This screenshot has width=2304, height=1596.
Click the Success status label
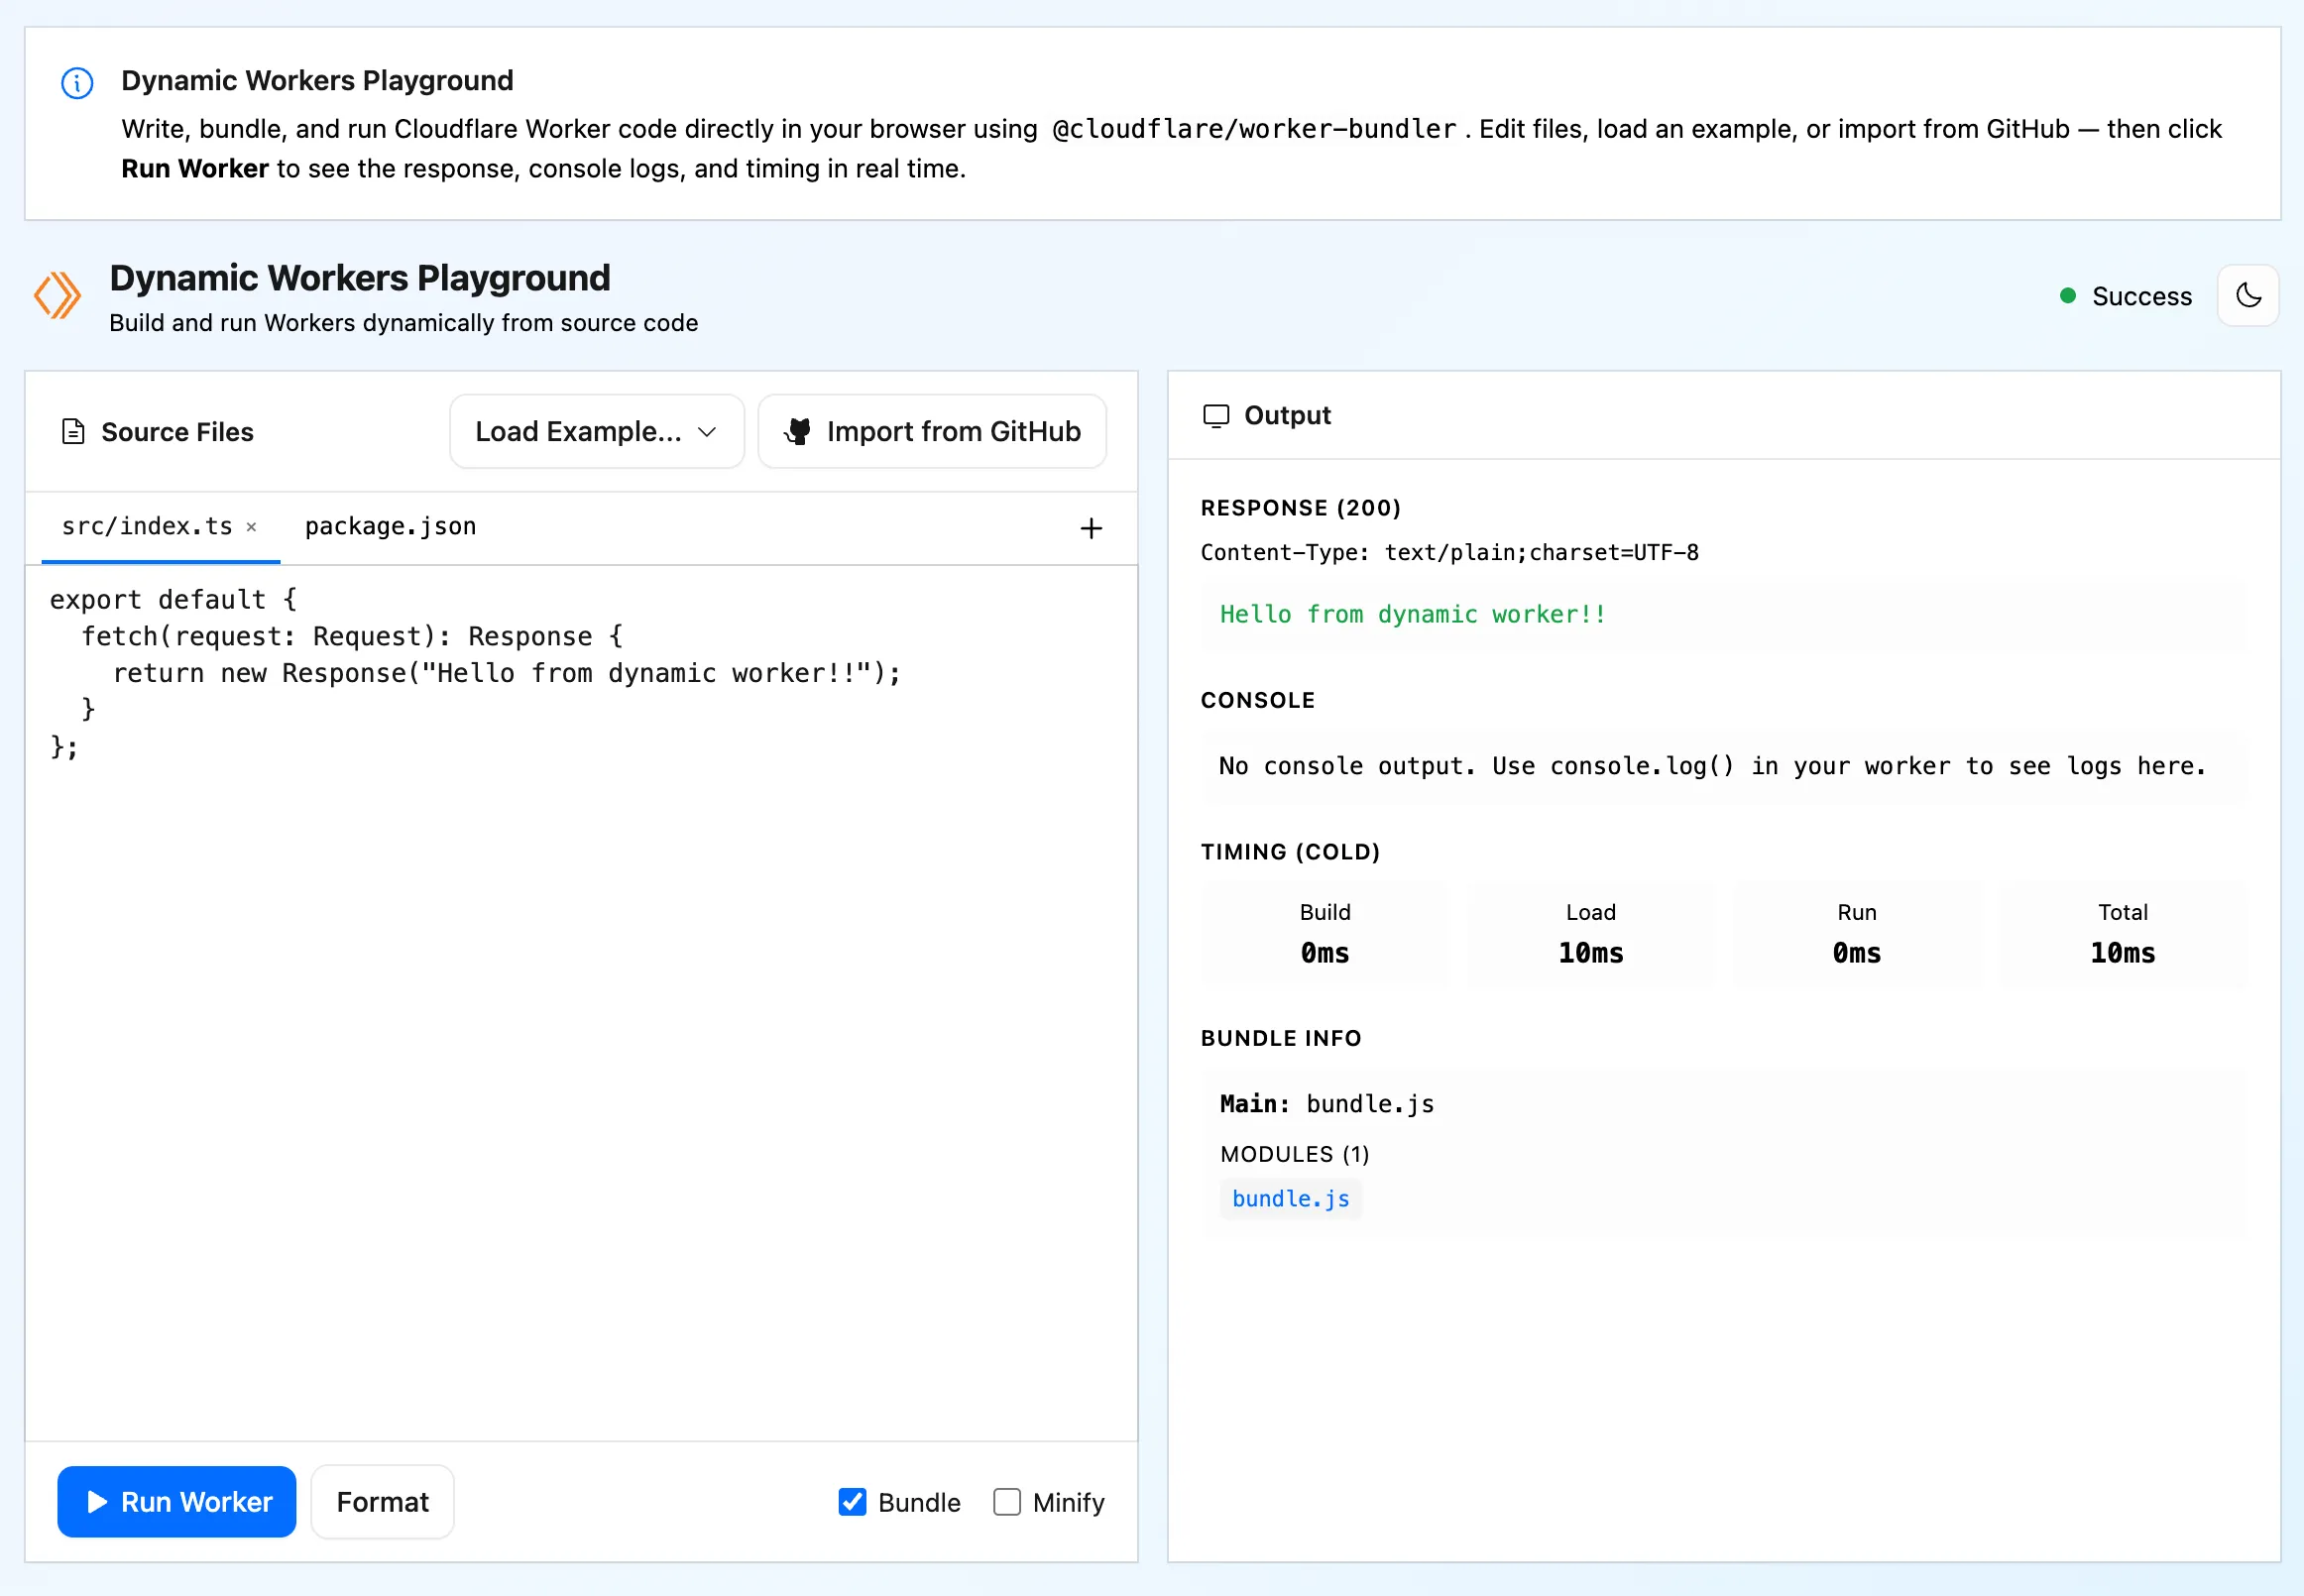2142,296
